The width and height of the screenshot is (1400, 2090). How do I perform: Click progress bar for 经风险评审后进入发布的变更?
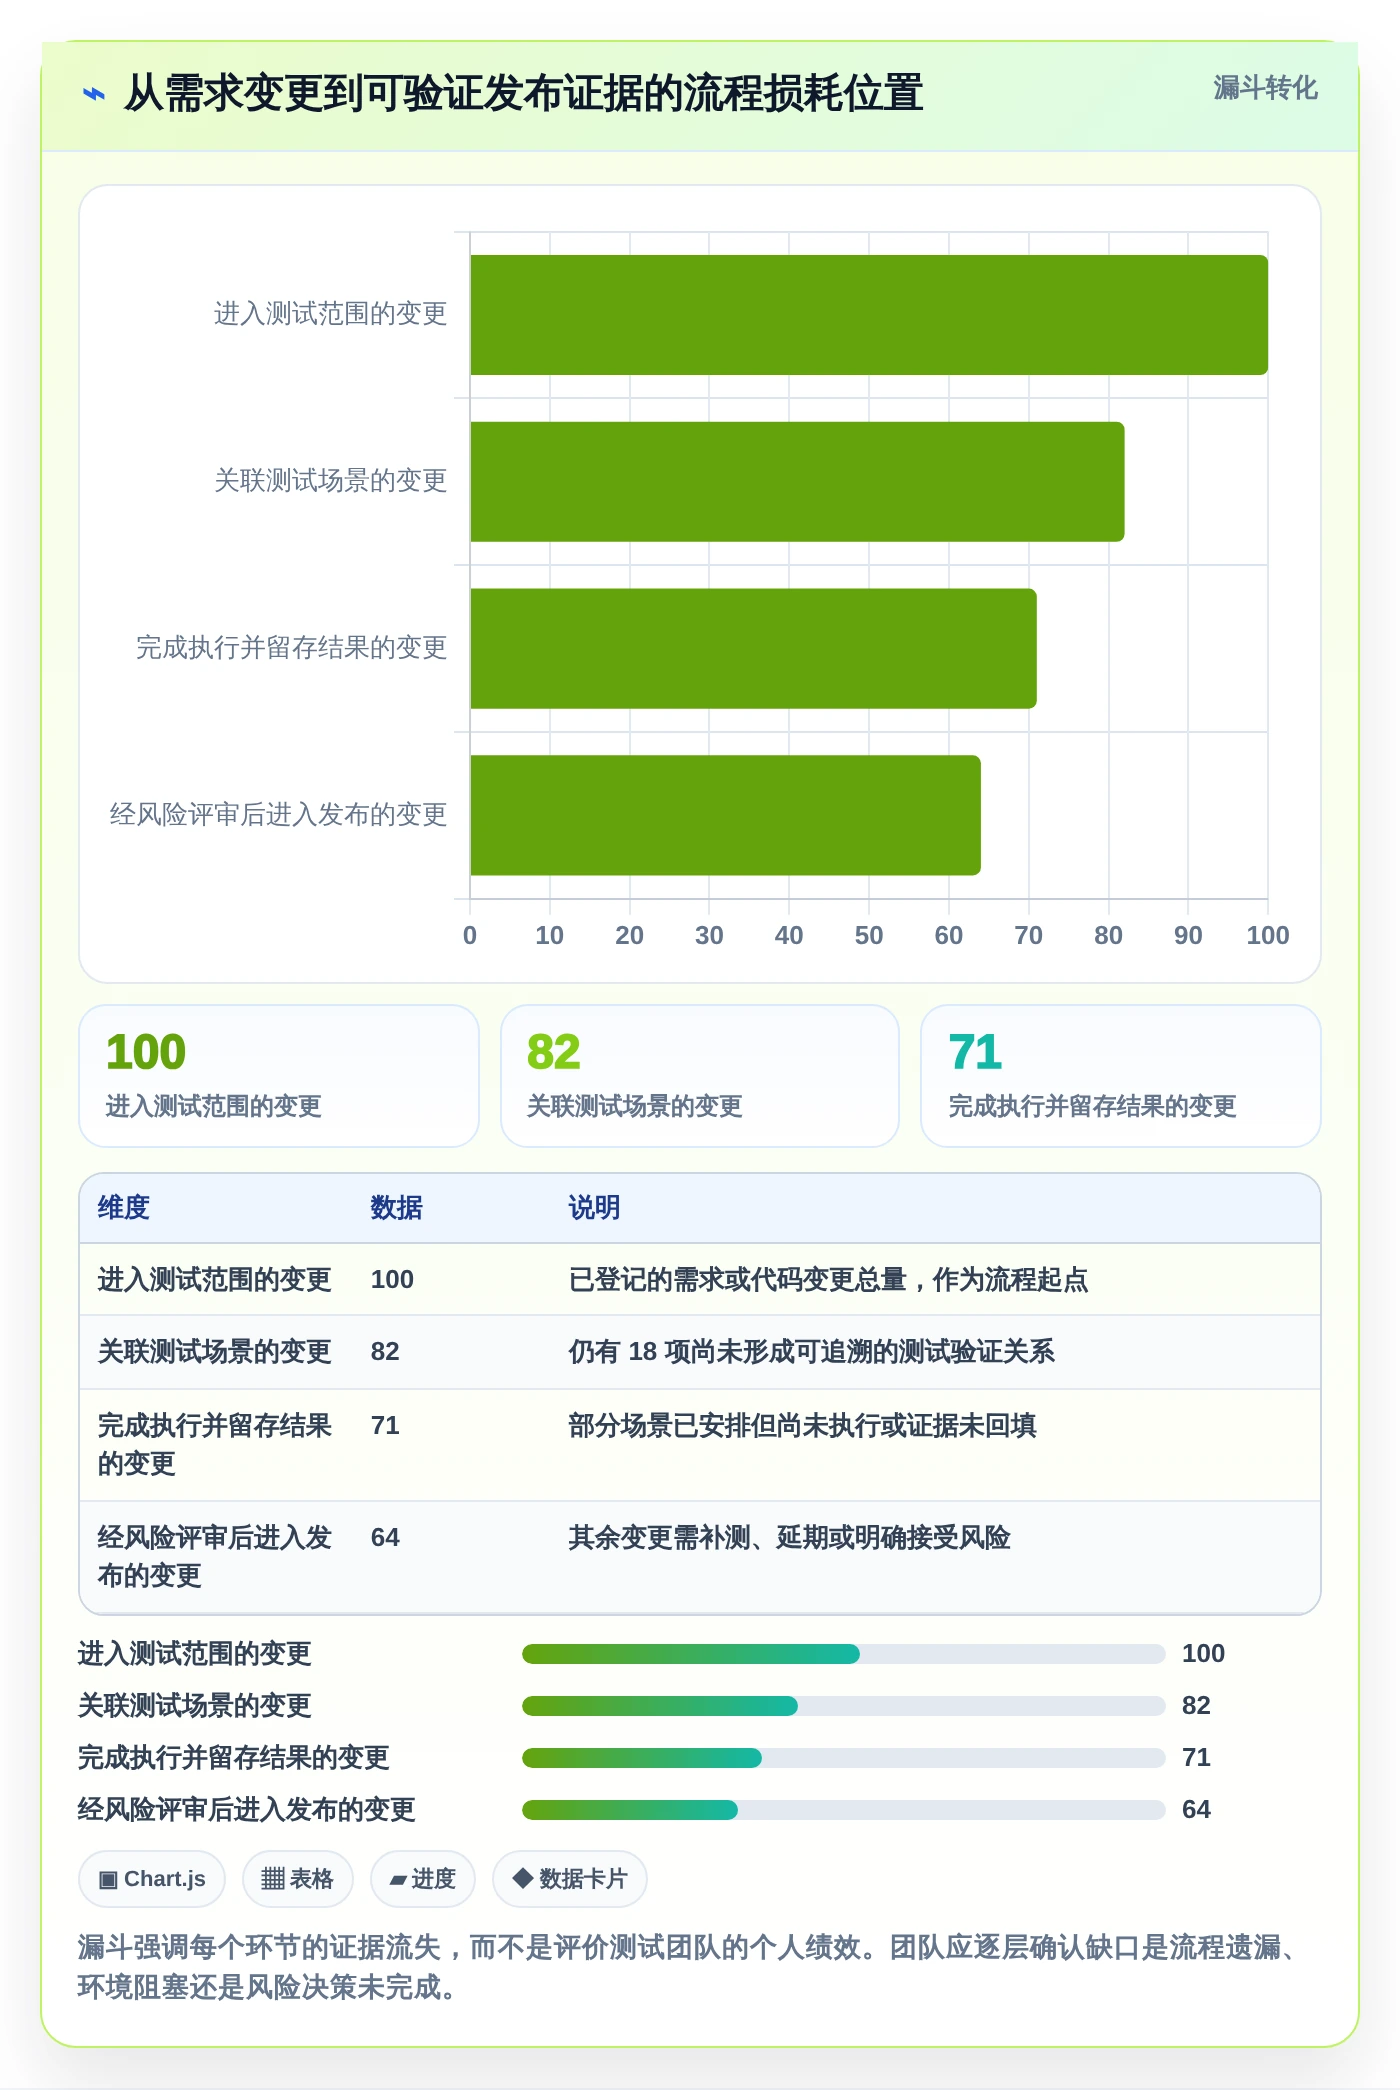[x=843, y=1810]
